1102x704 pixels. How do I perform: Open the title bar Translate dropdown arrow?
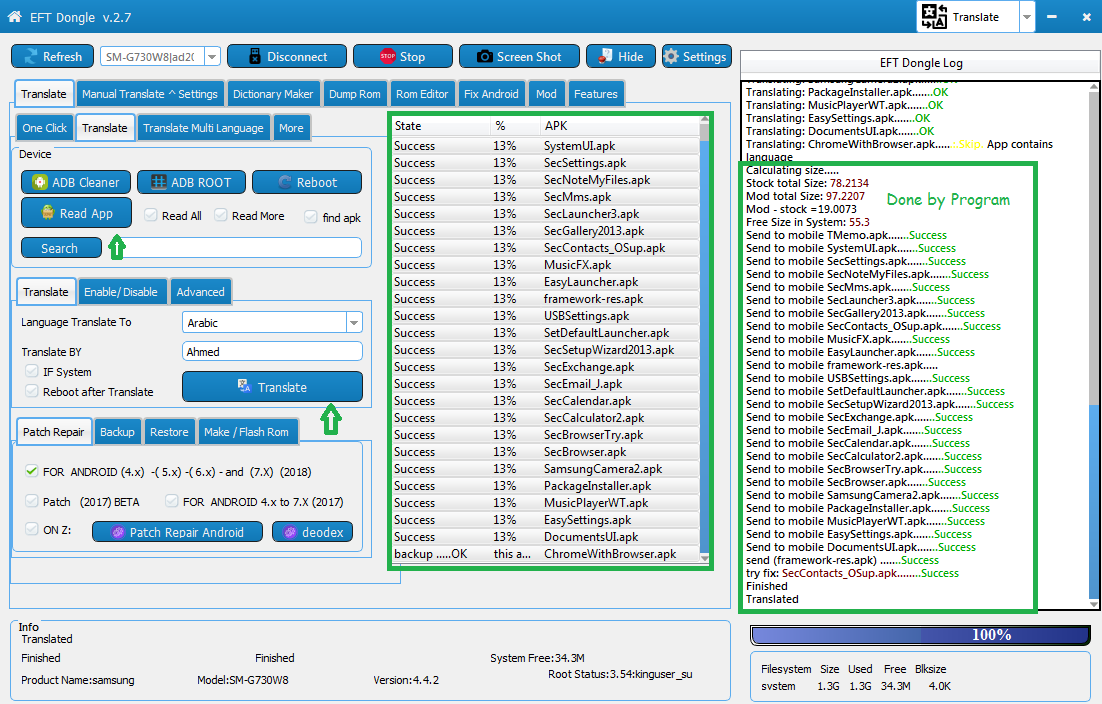tap(1027, 17)
